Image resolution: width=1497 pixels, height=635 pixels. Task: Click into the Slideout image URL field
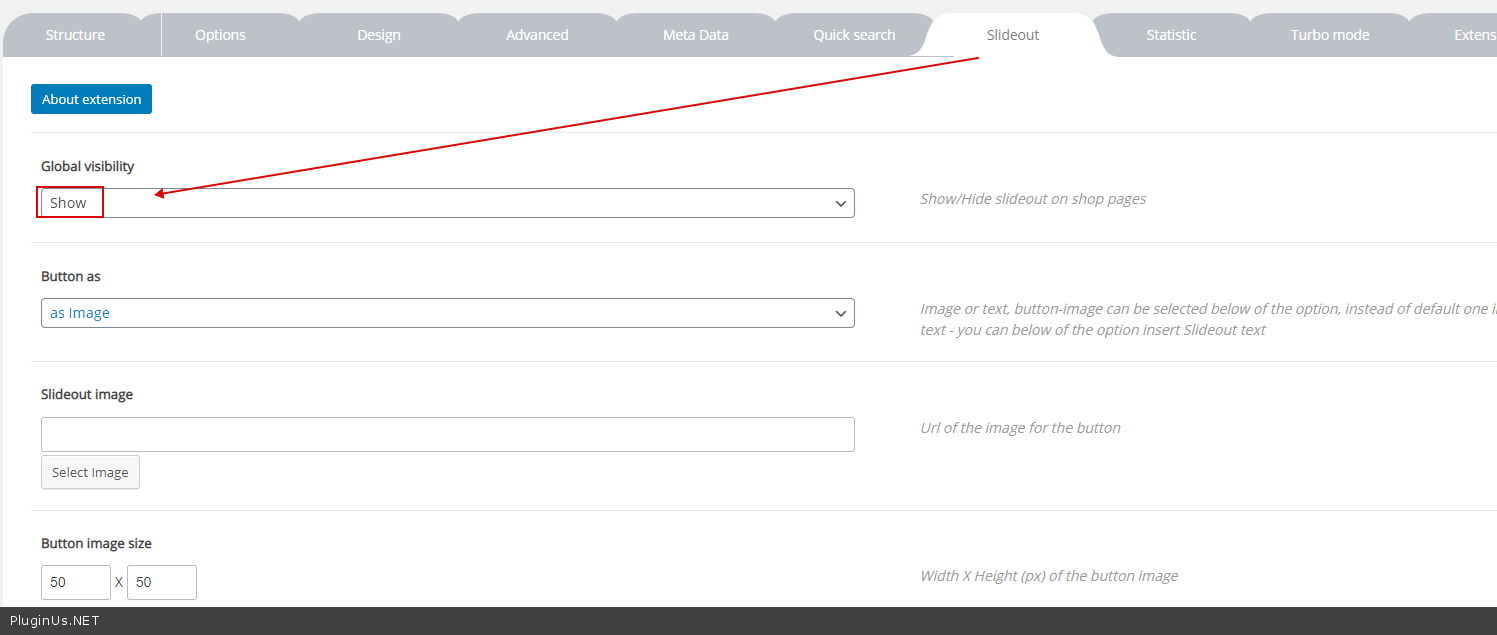447,434
